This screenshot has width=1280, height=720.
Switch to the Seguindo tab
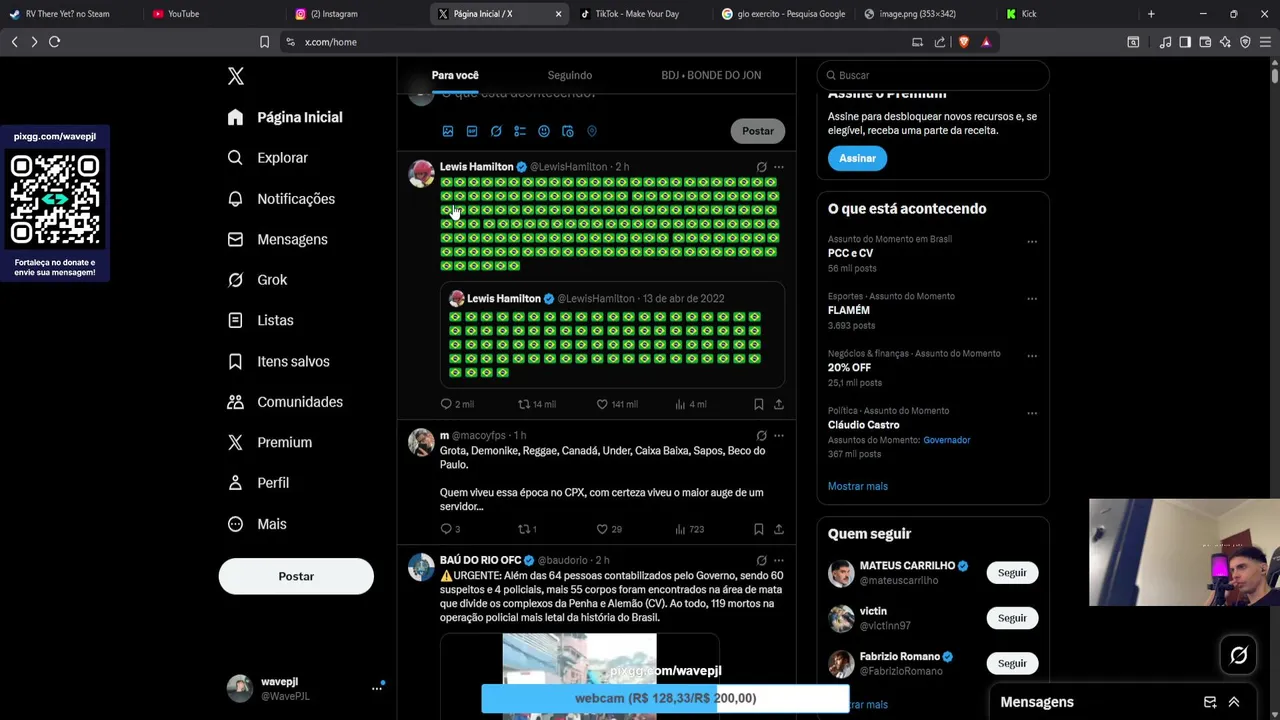point(570,75)
